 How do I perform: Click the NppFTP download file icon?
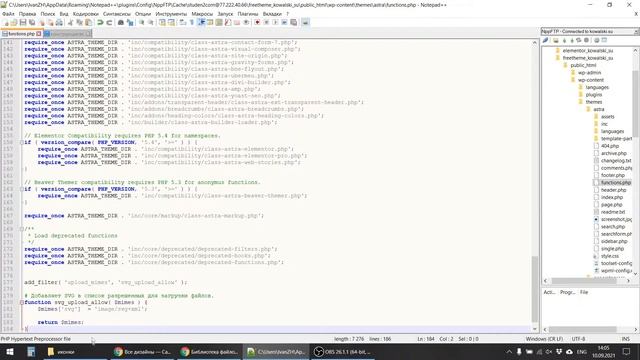pos(564,40)
